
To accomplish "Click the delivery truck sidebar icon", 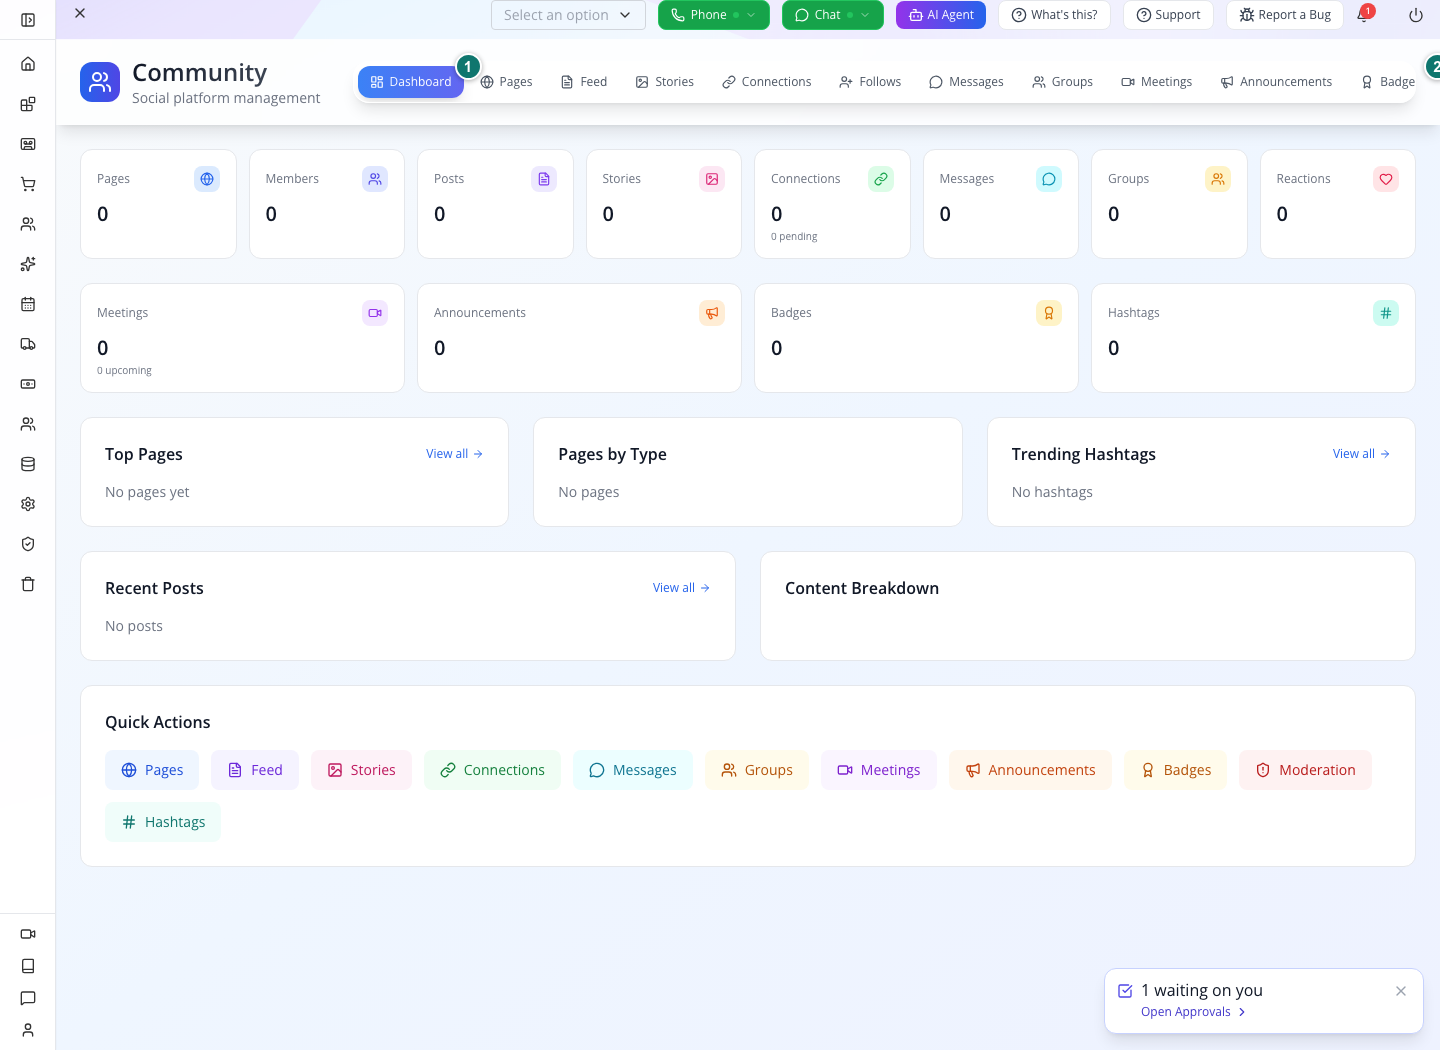I will 28,344.
